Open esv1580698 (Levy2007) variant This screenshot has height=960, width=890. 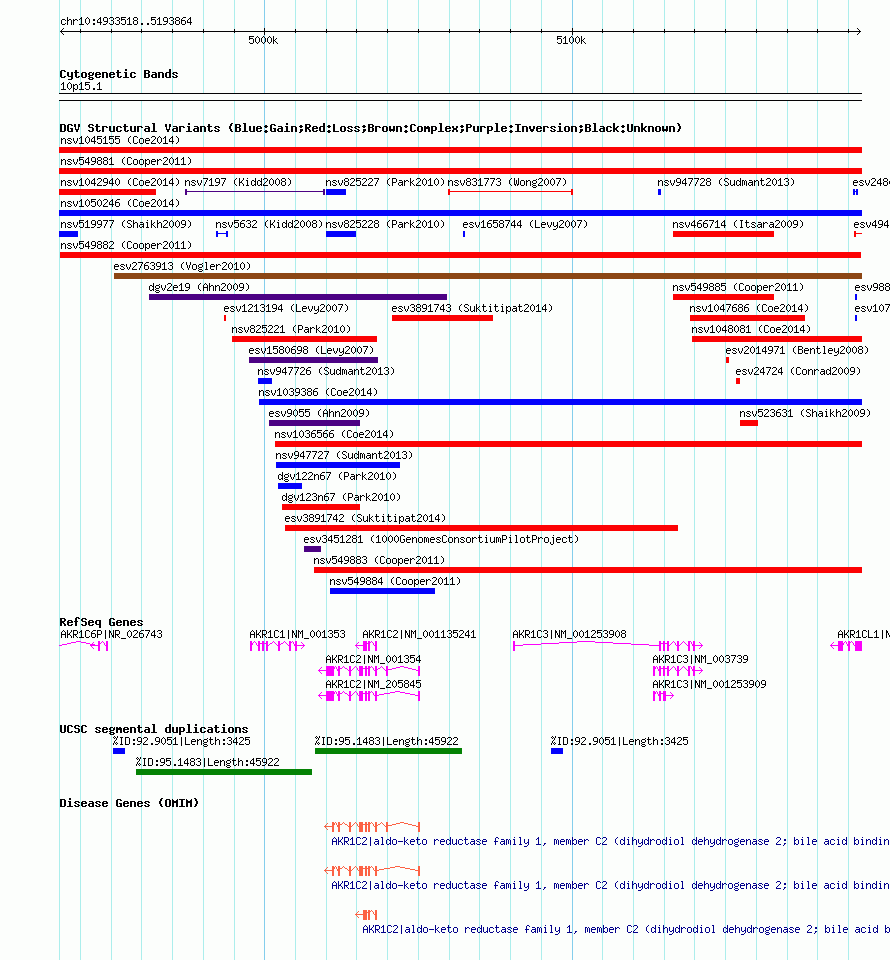click(x=313, y=360)
